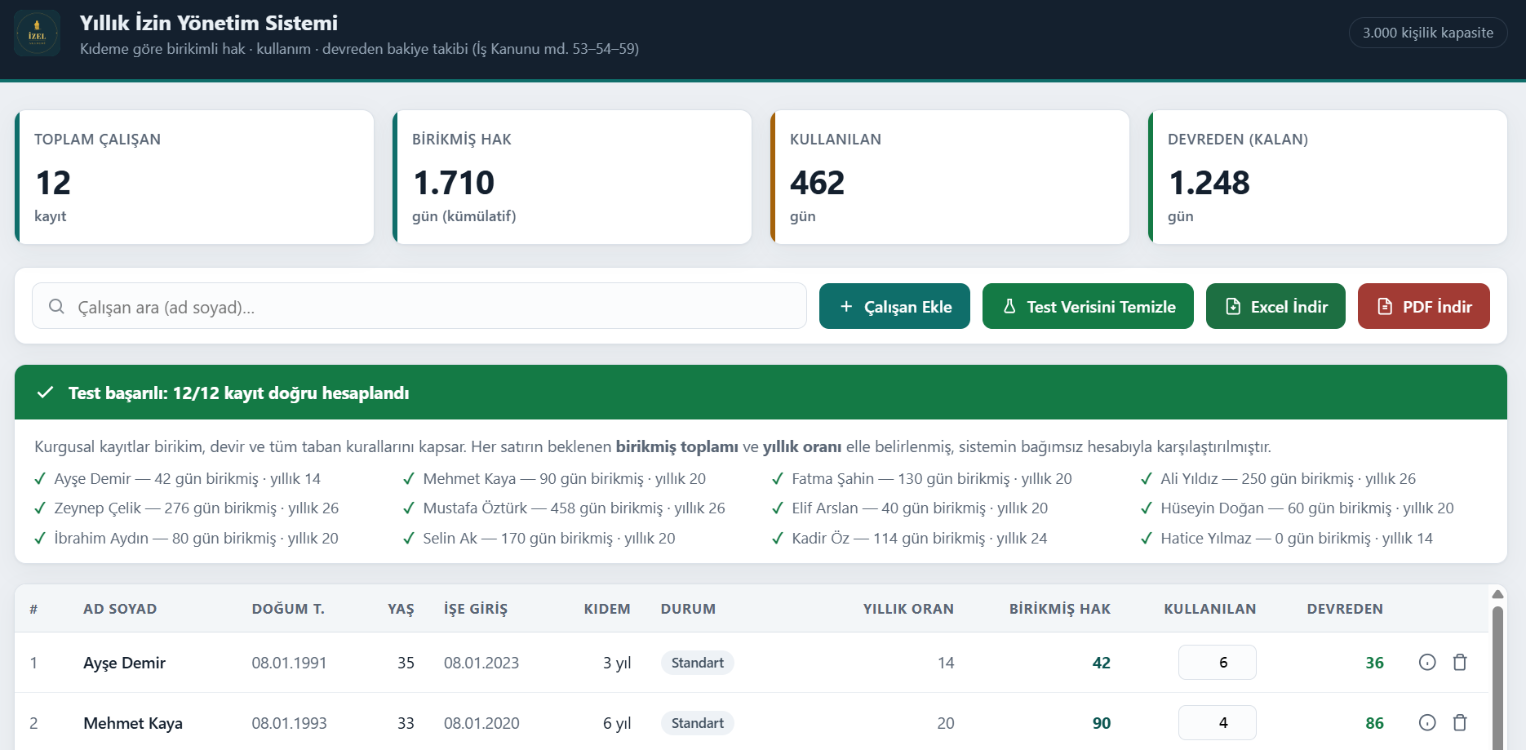Export with the PDF İndir button
The width and height of the screenshot is (1526, 750).
[x=1424, y=306]
